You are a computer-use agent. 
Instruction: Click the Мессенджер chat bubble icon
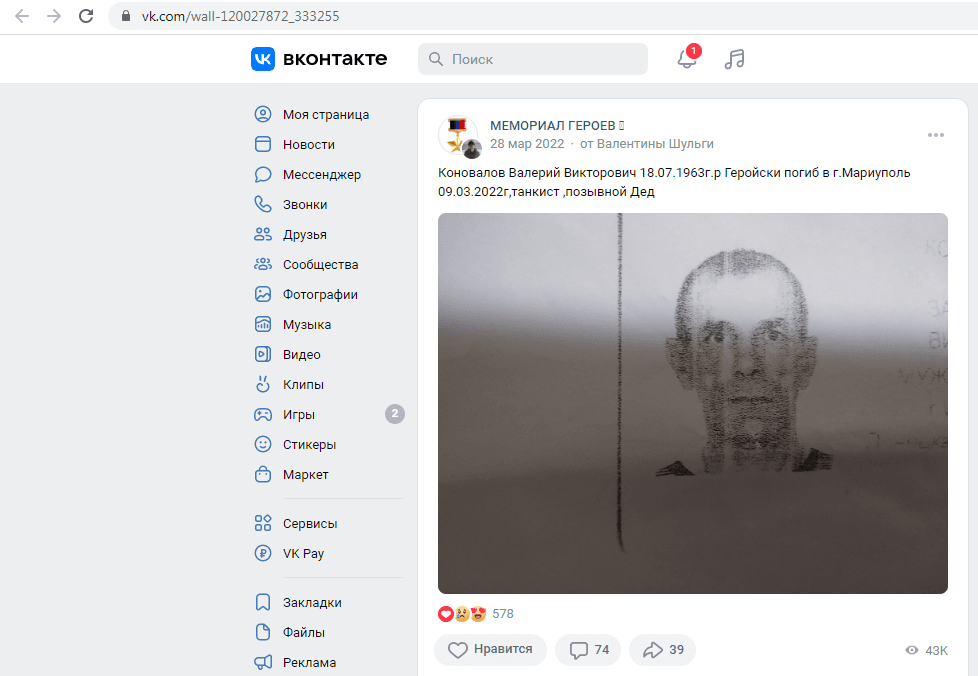[263, 174]
